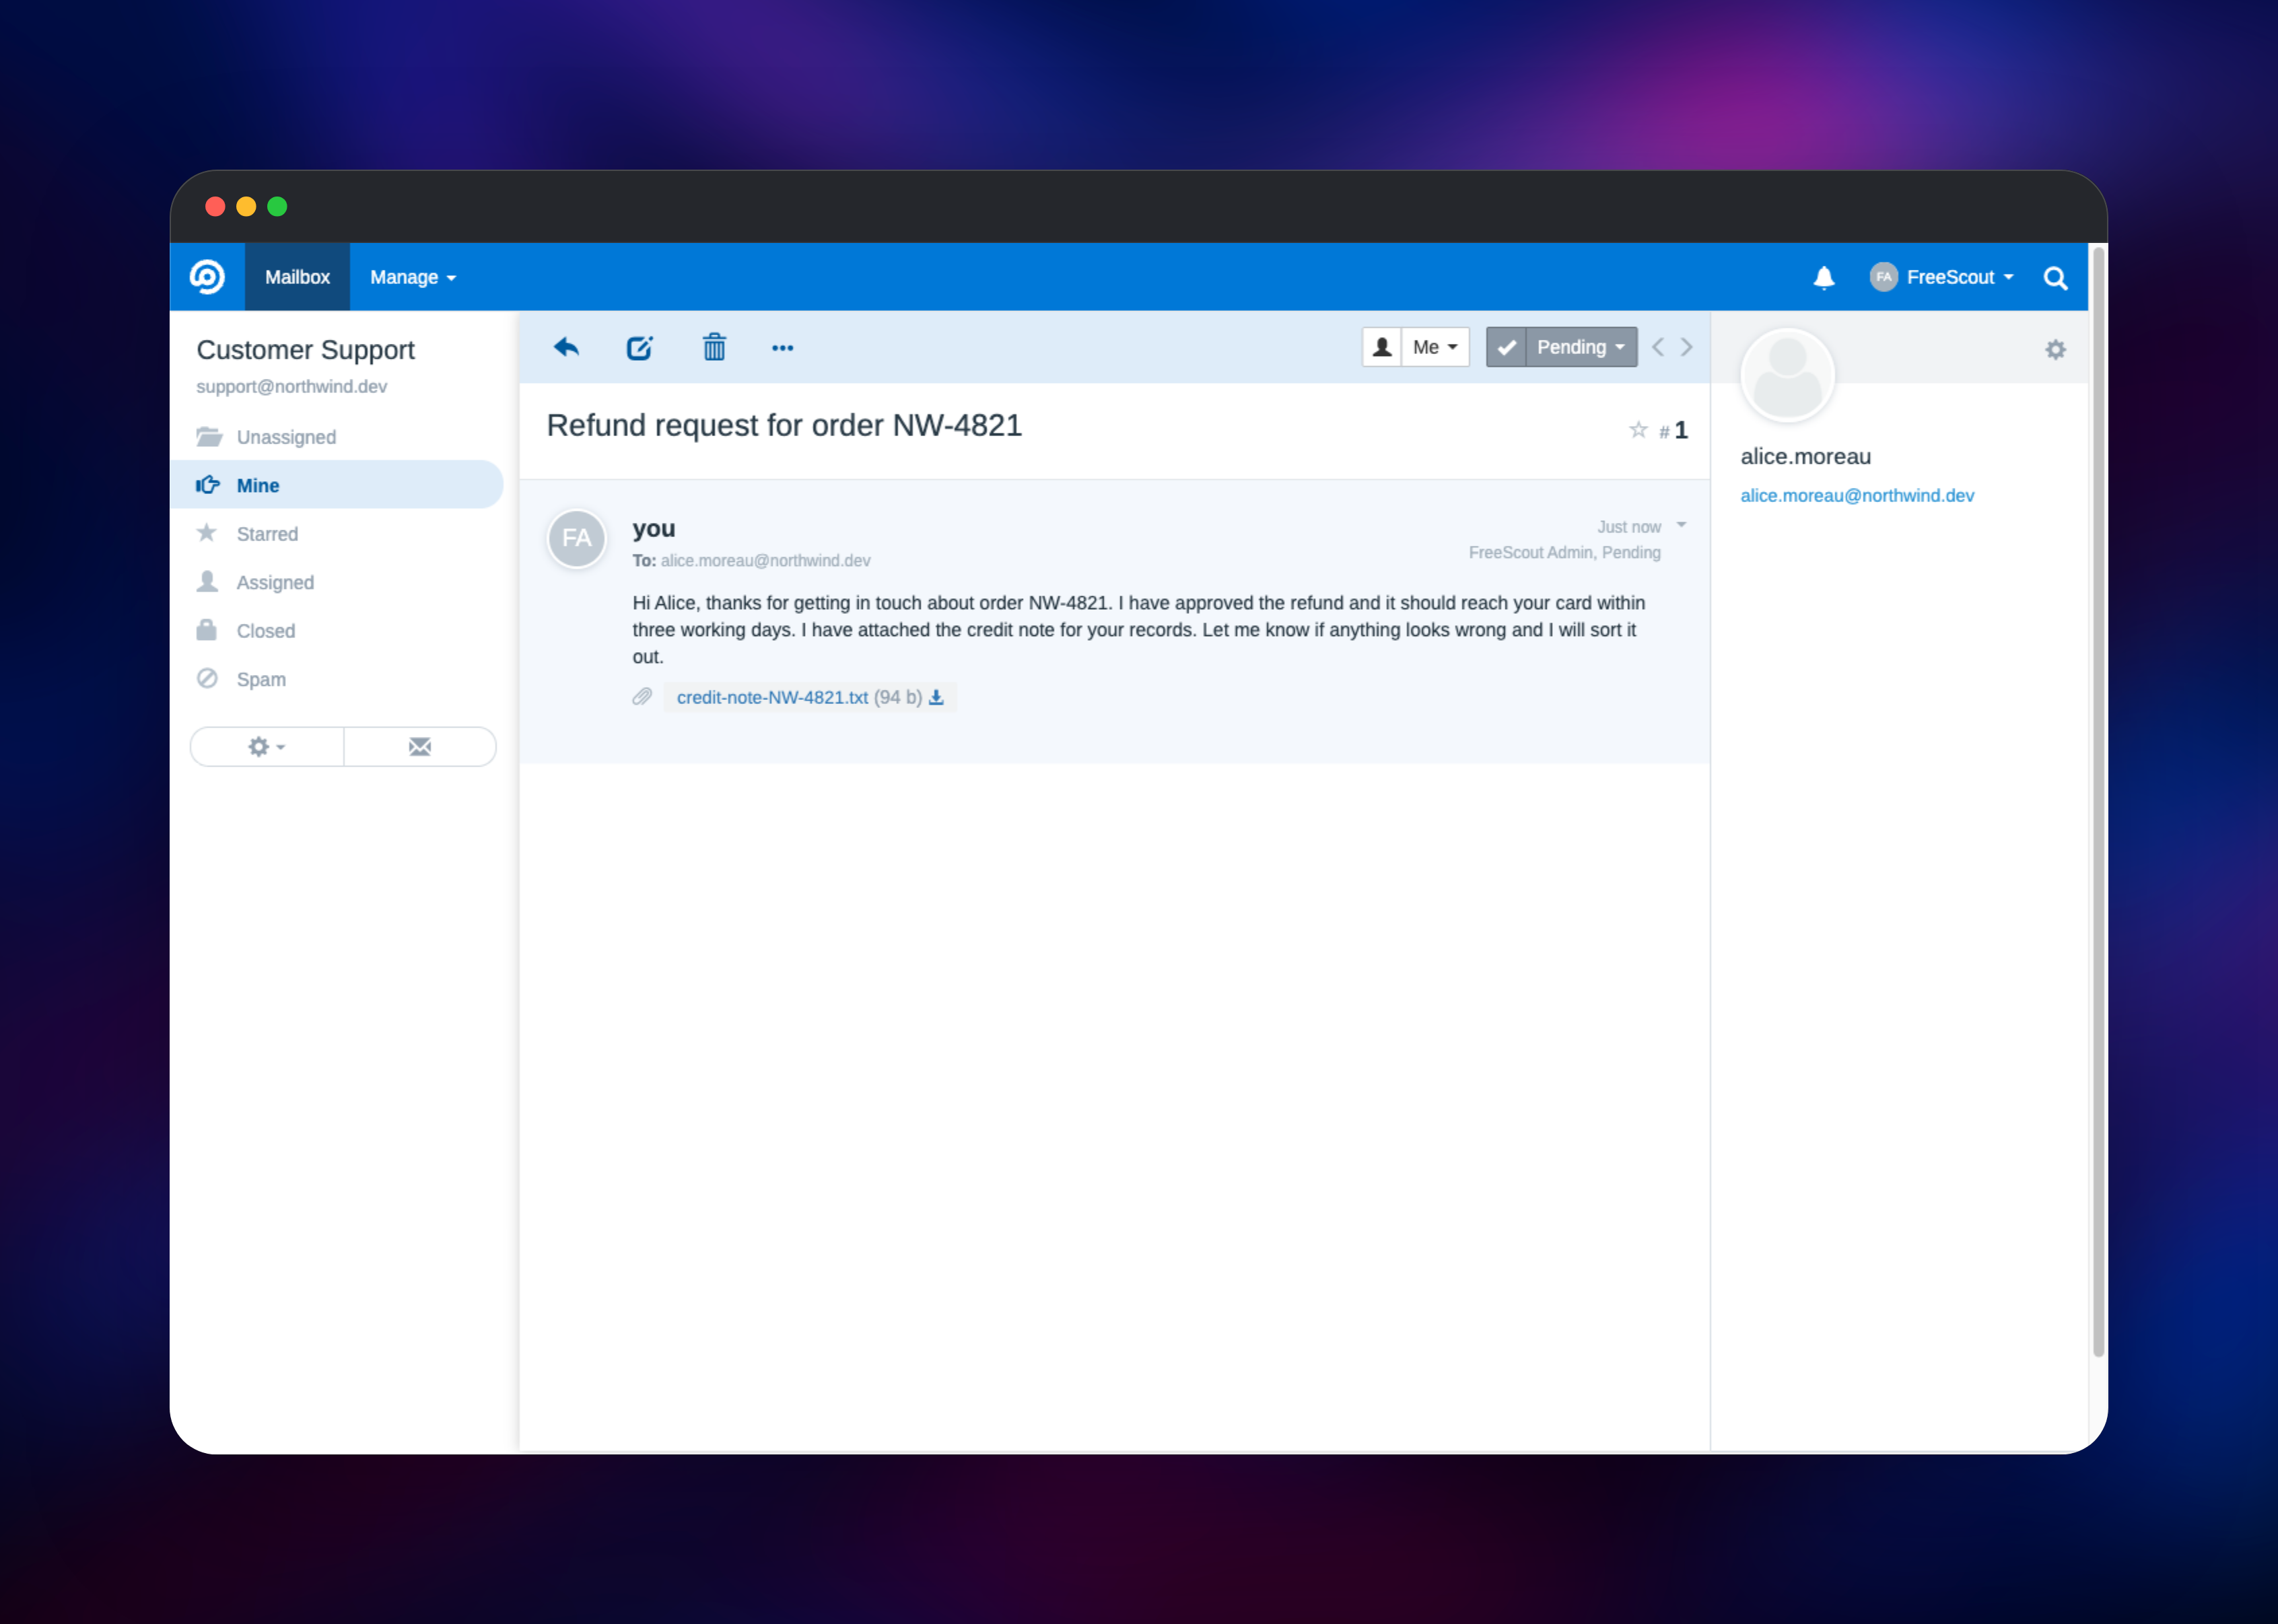The height and width of the screenshot is (1624, 2278).
Task: Click the assignee person icon
Action: [1382, 347]
